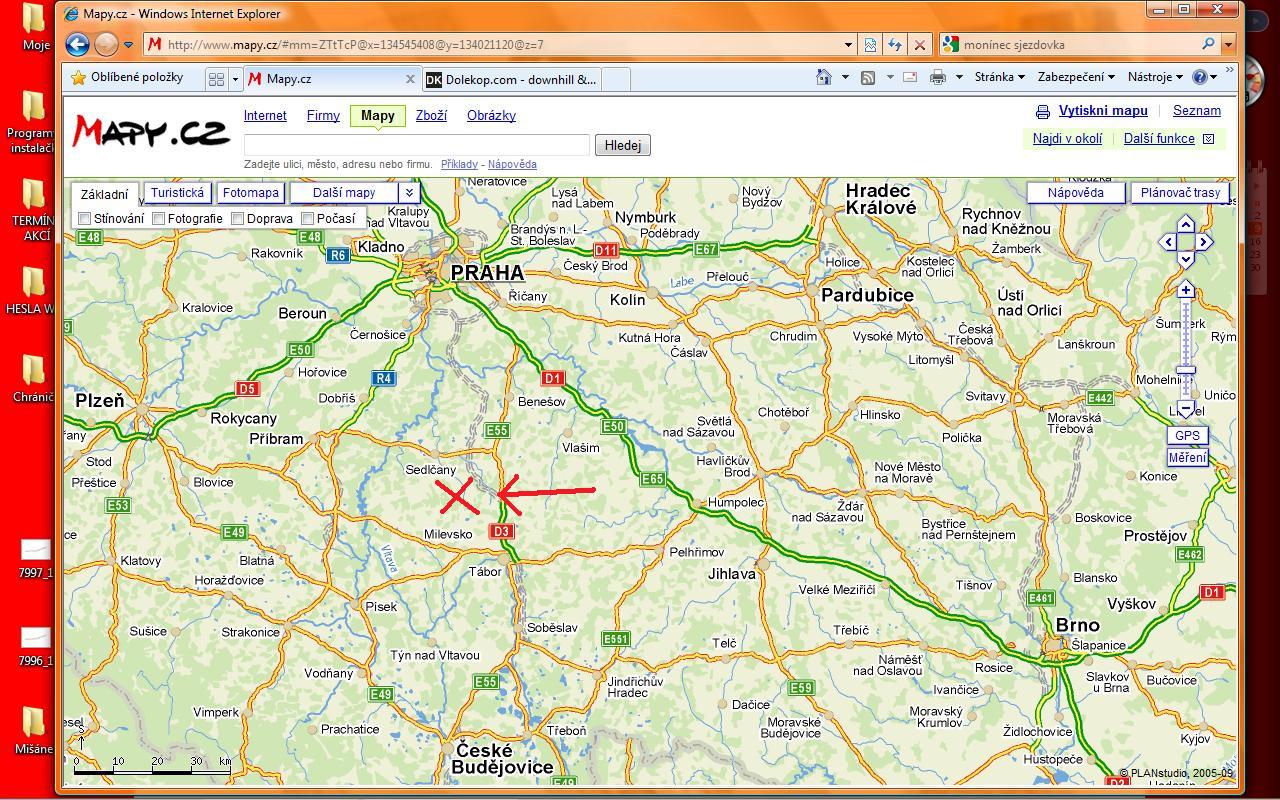1280x800 pixels.
Task: Enable the Stínování checkbox
Action: (x=85, y=218)
